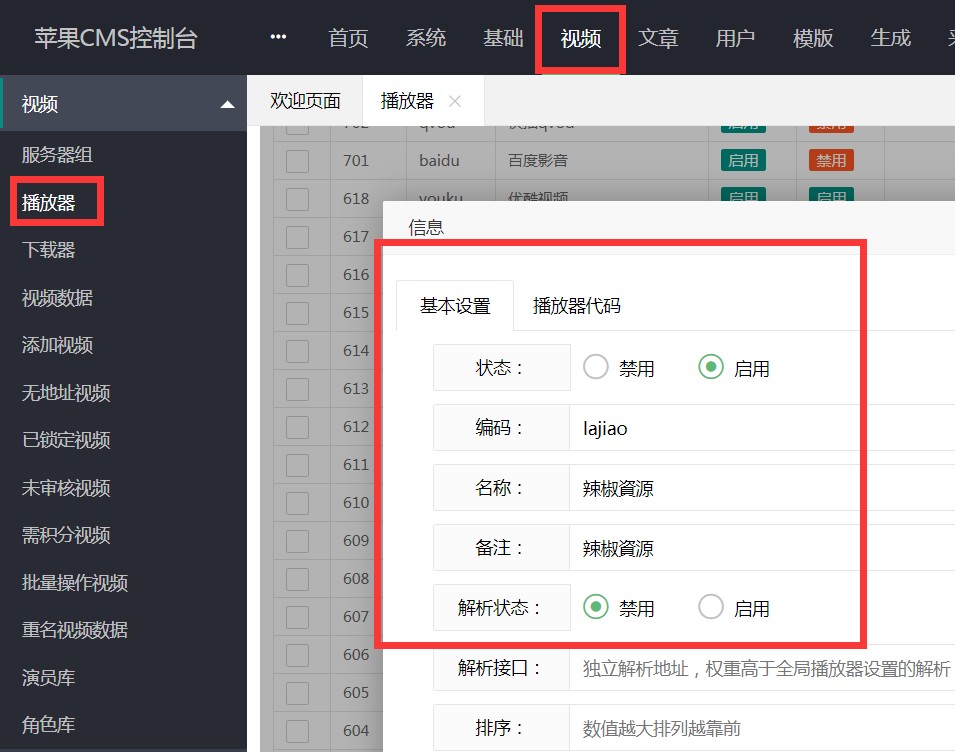Set 解析状态 to 禁用

pyautogui.click(x=596, y=607)
